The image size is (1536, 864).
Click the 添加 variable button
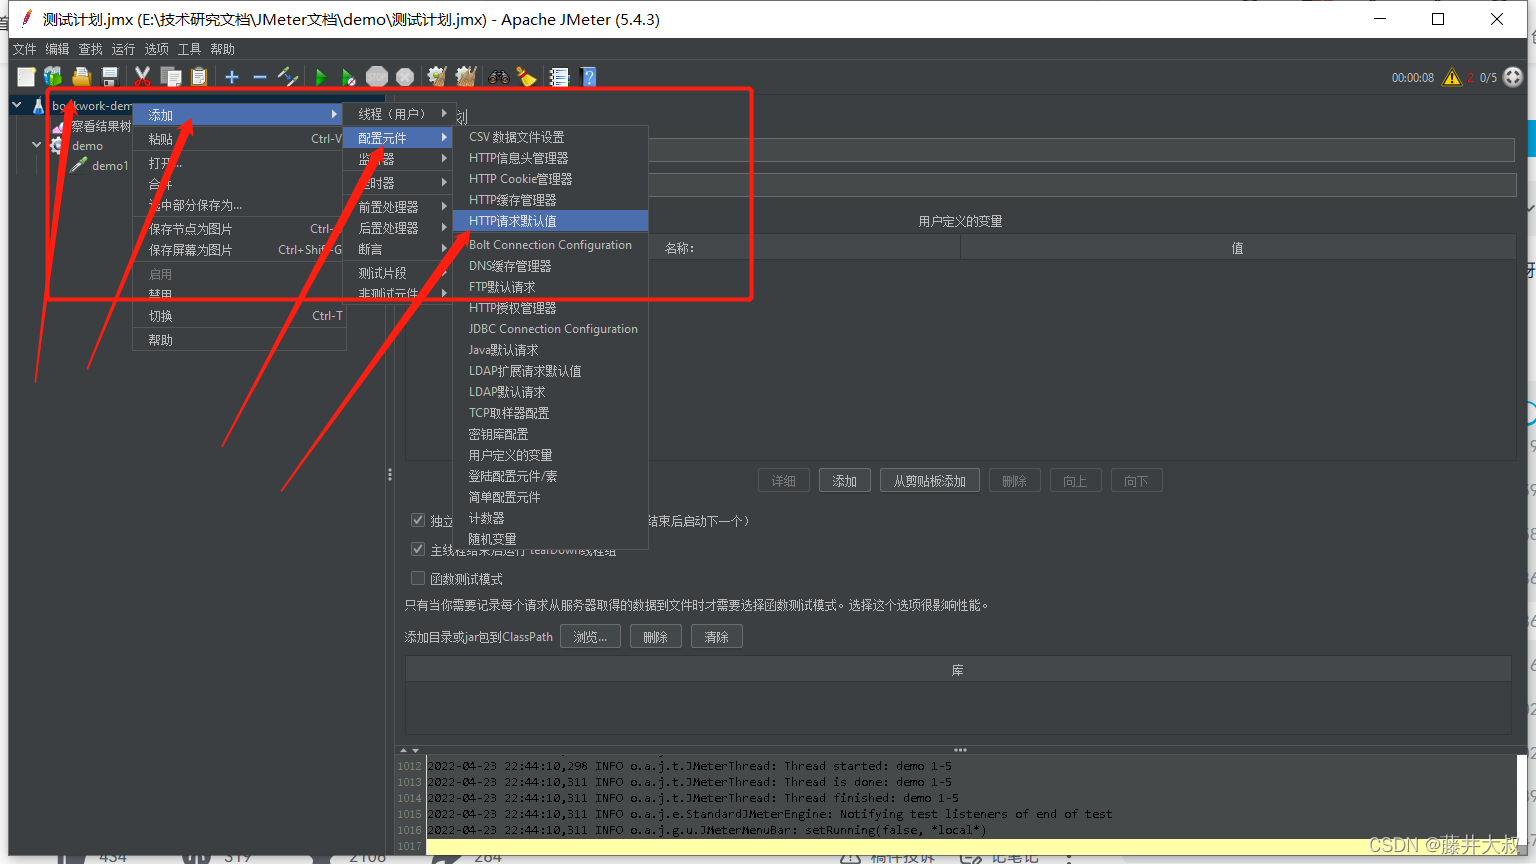[845, 481]
